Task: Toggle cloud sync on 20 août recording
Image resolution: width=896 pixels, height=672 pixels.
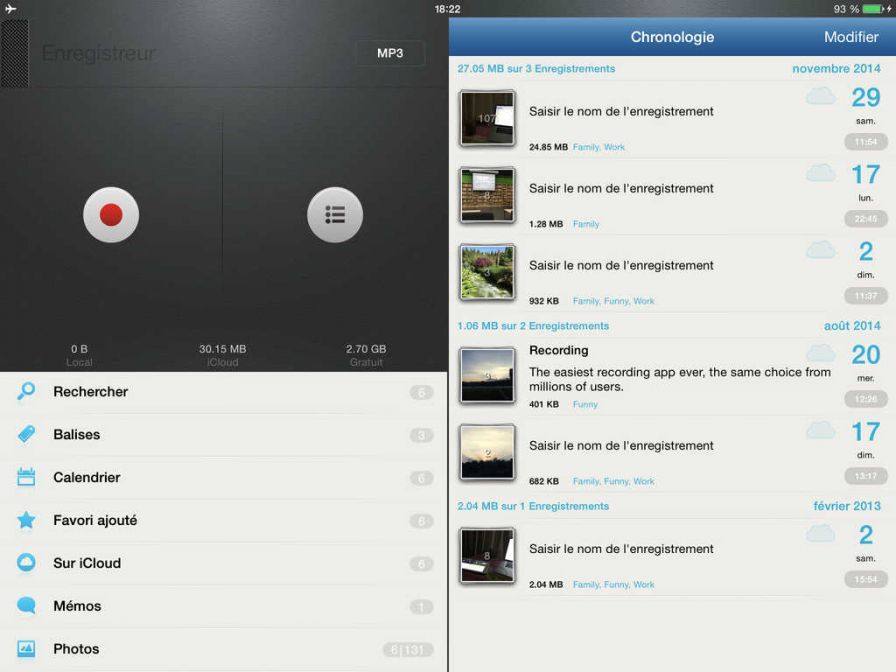Action: tap(820, 353)
